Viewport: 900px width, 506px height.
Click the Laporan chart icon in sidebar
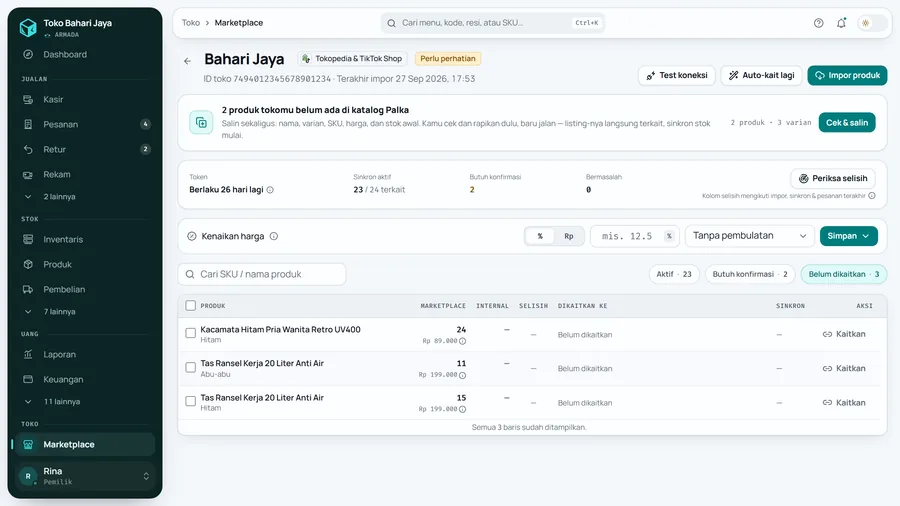(x=28, y=355)
